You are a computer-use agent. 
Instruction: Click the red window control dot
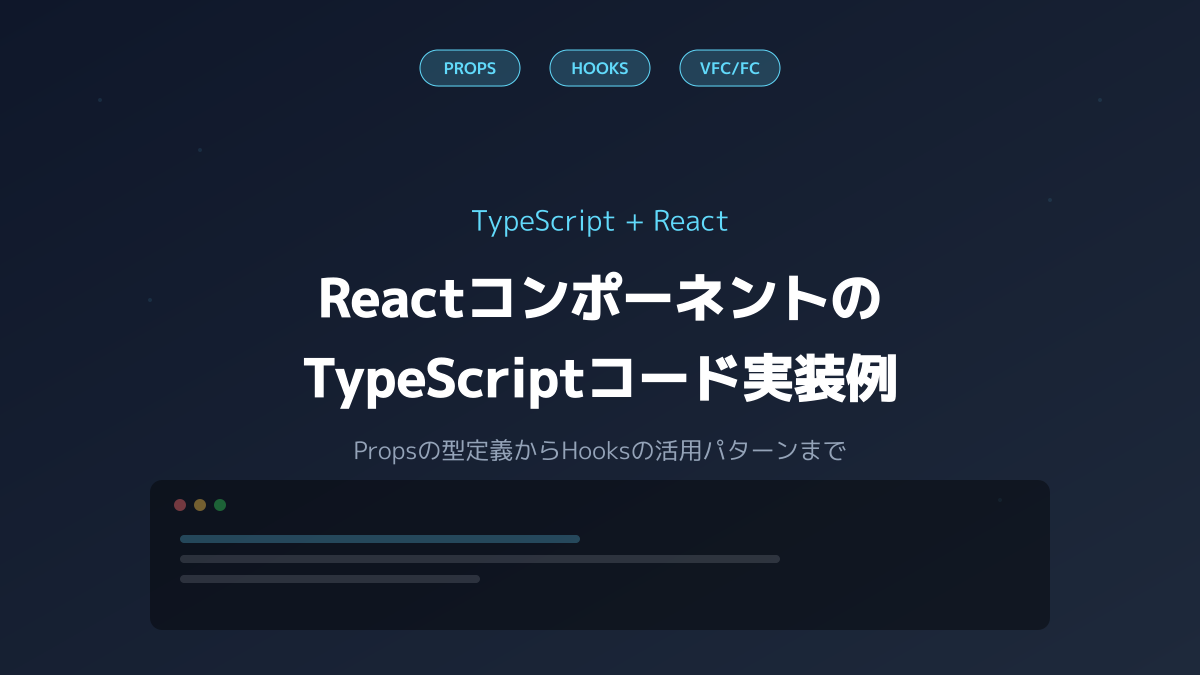pos(180,505)
